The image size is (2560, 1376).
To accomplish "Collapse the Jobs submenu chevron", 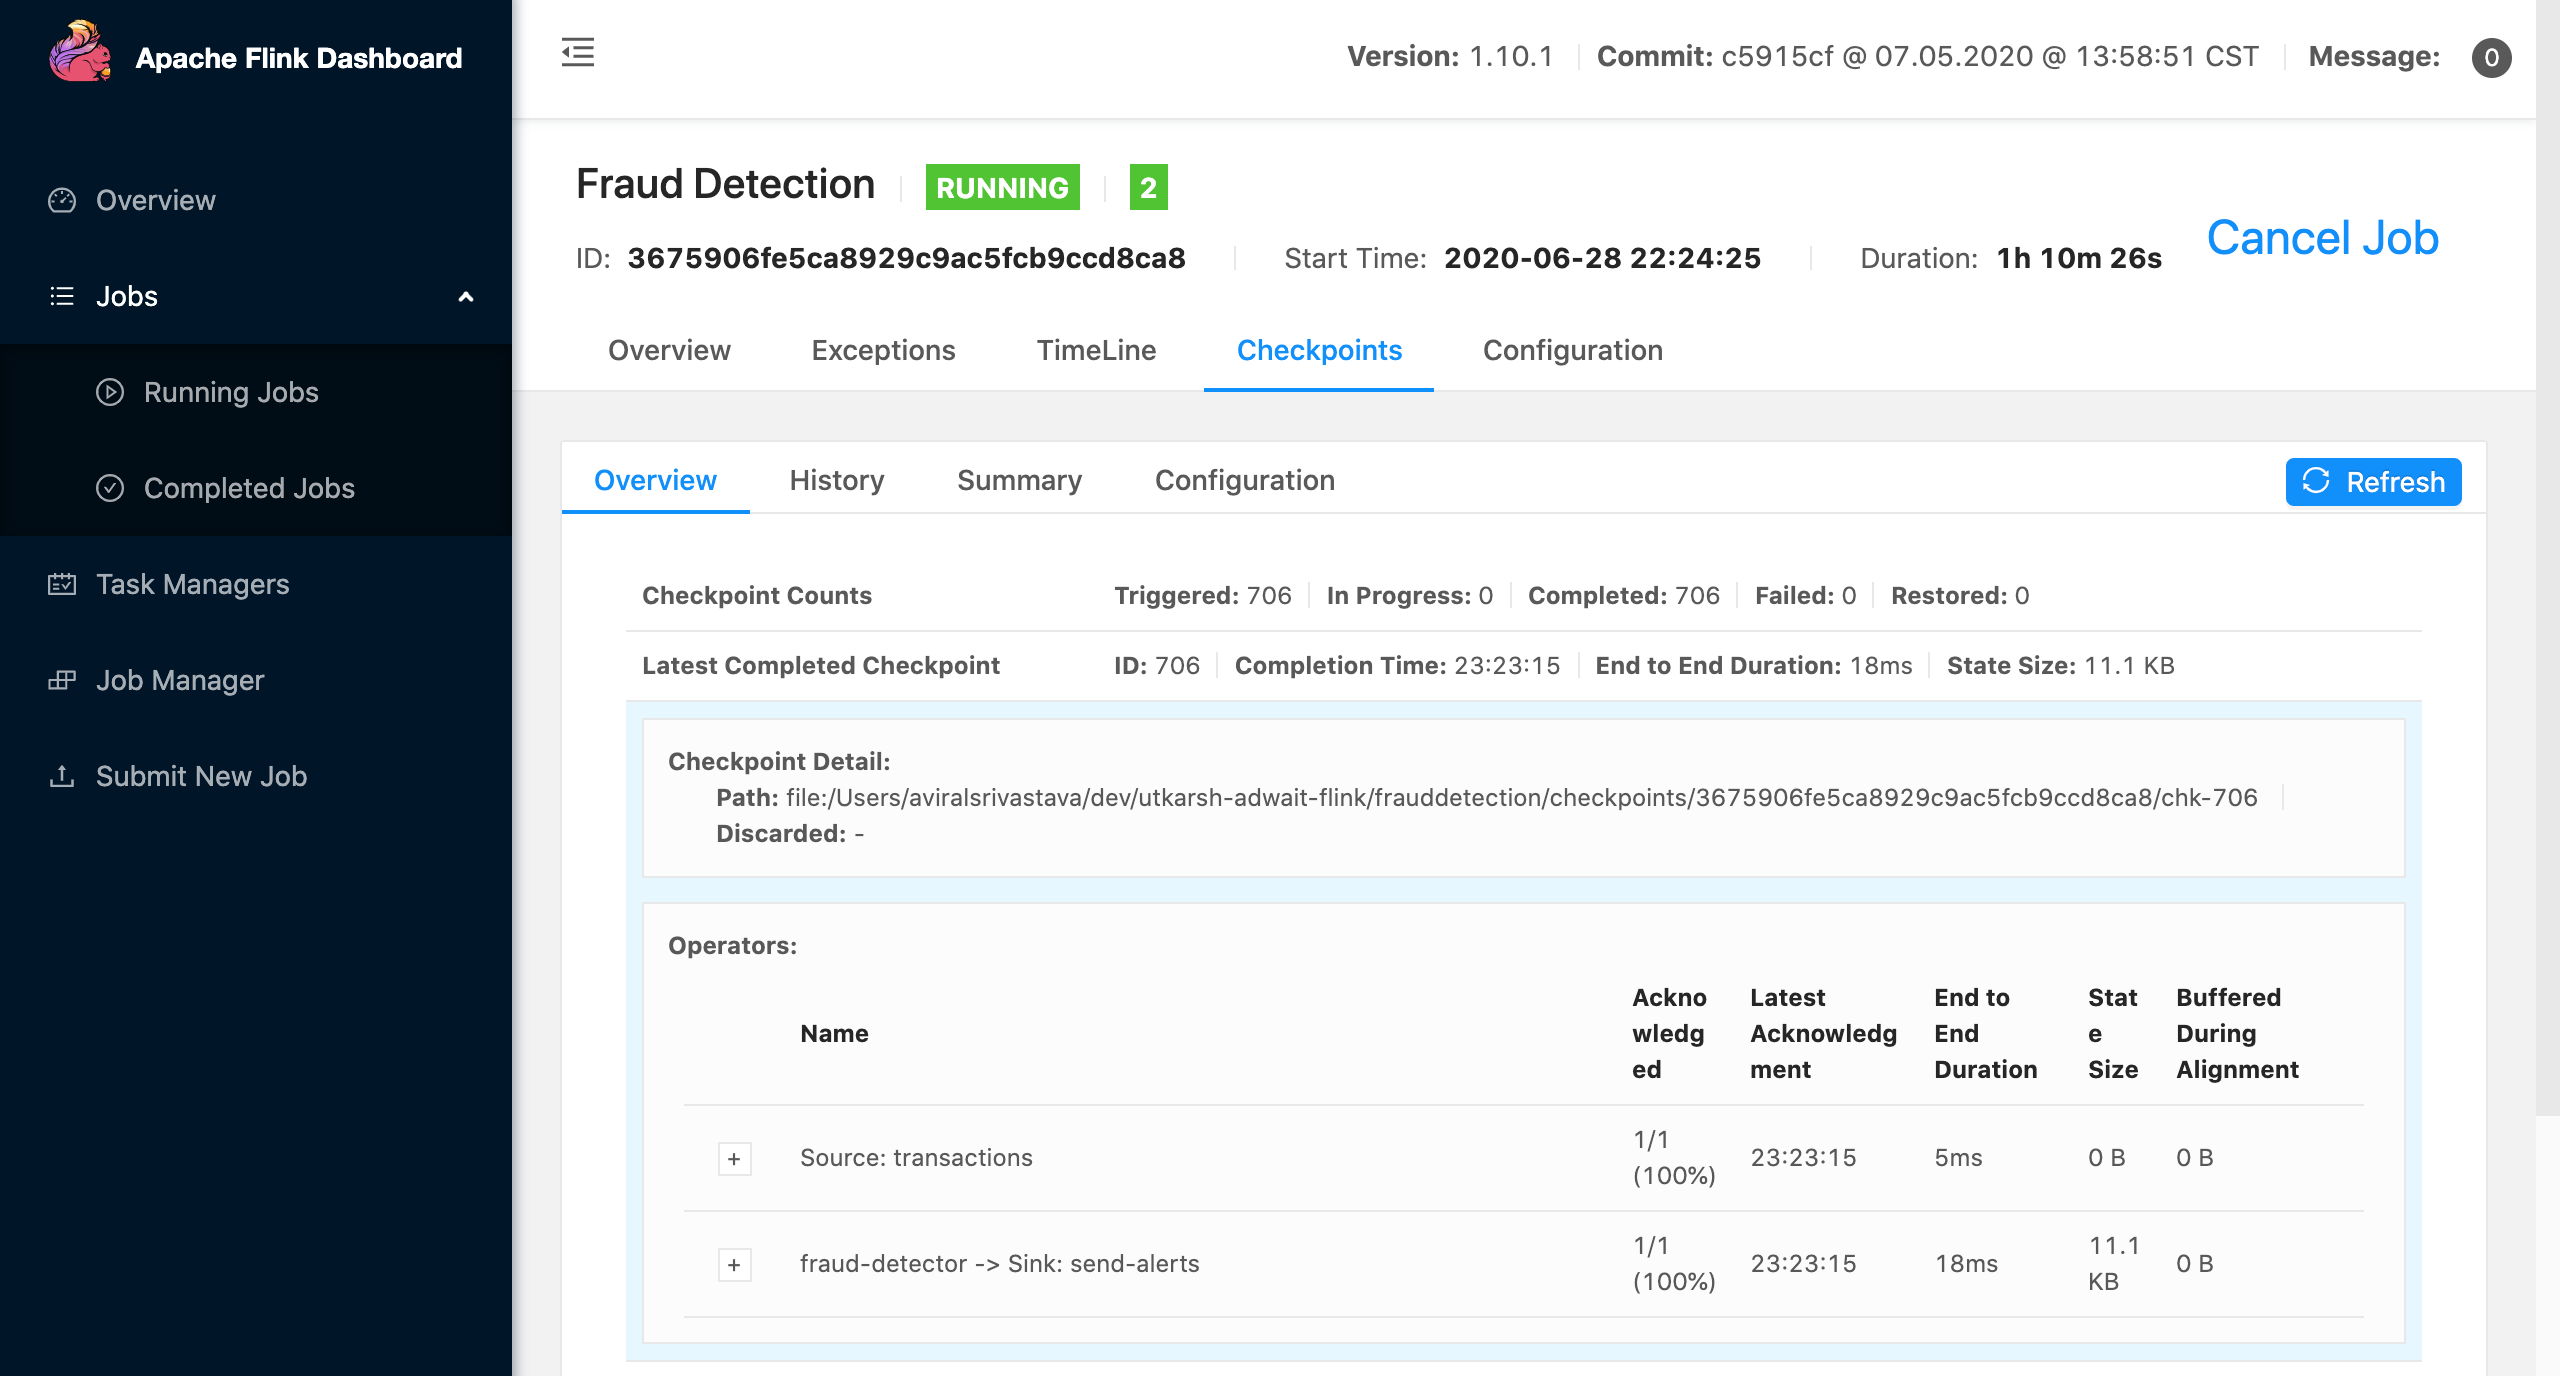I will (465, 296).
